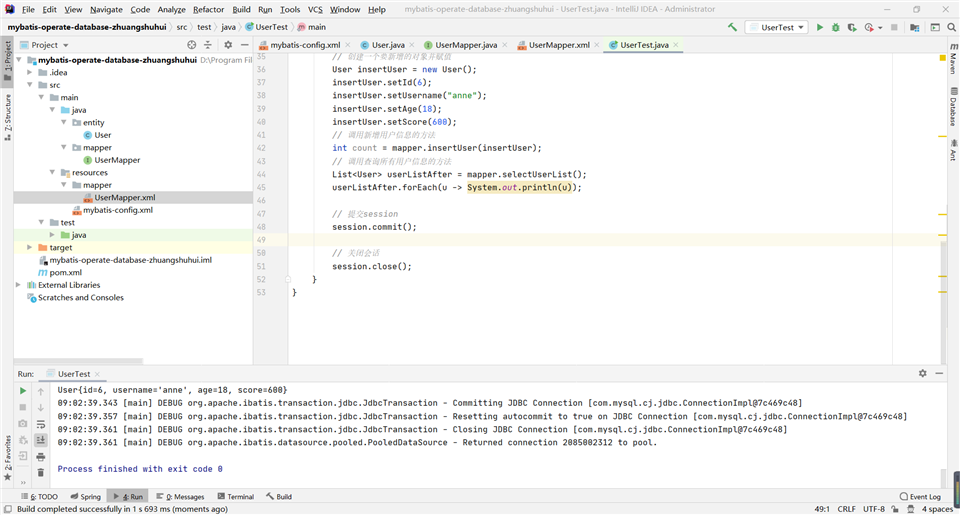Open the Build tool window button

pos(279,497)
